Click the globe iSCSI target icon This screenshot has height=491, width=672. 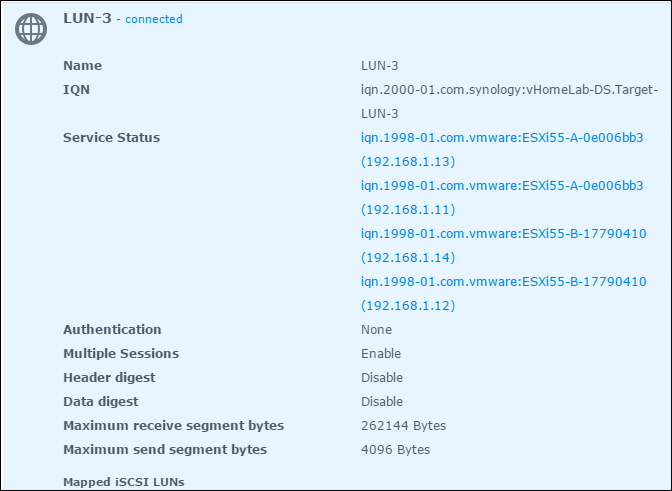(x=31, y=29)
